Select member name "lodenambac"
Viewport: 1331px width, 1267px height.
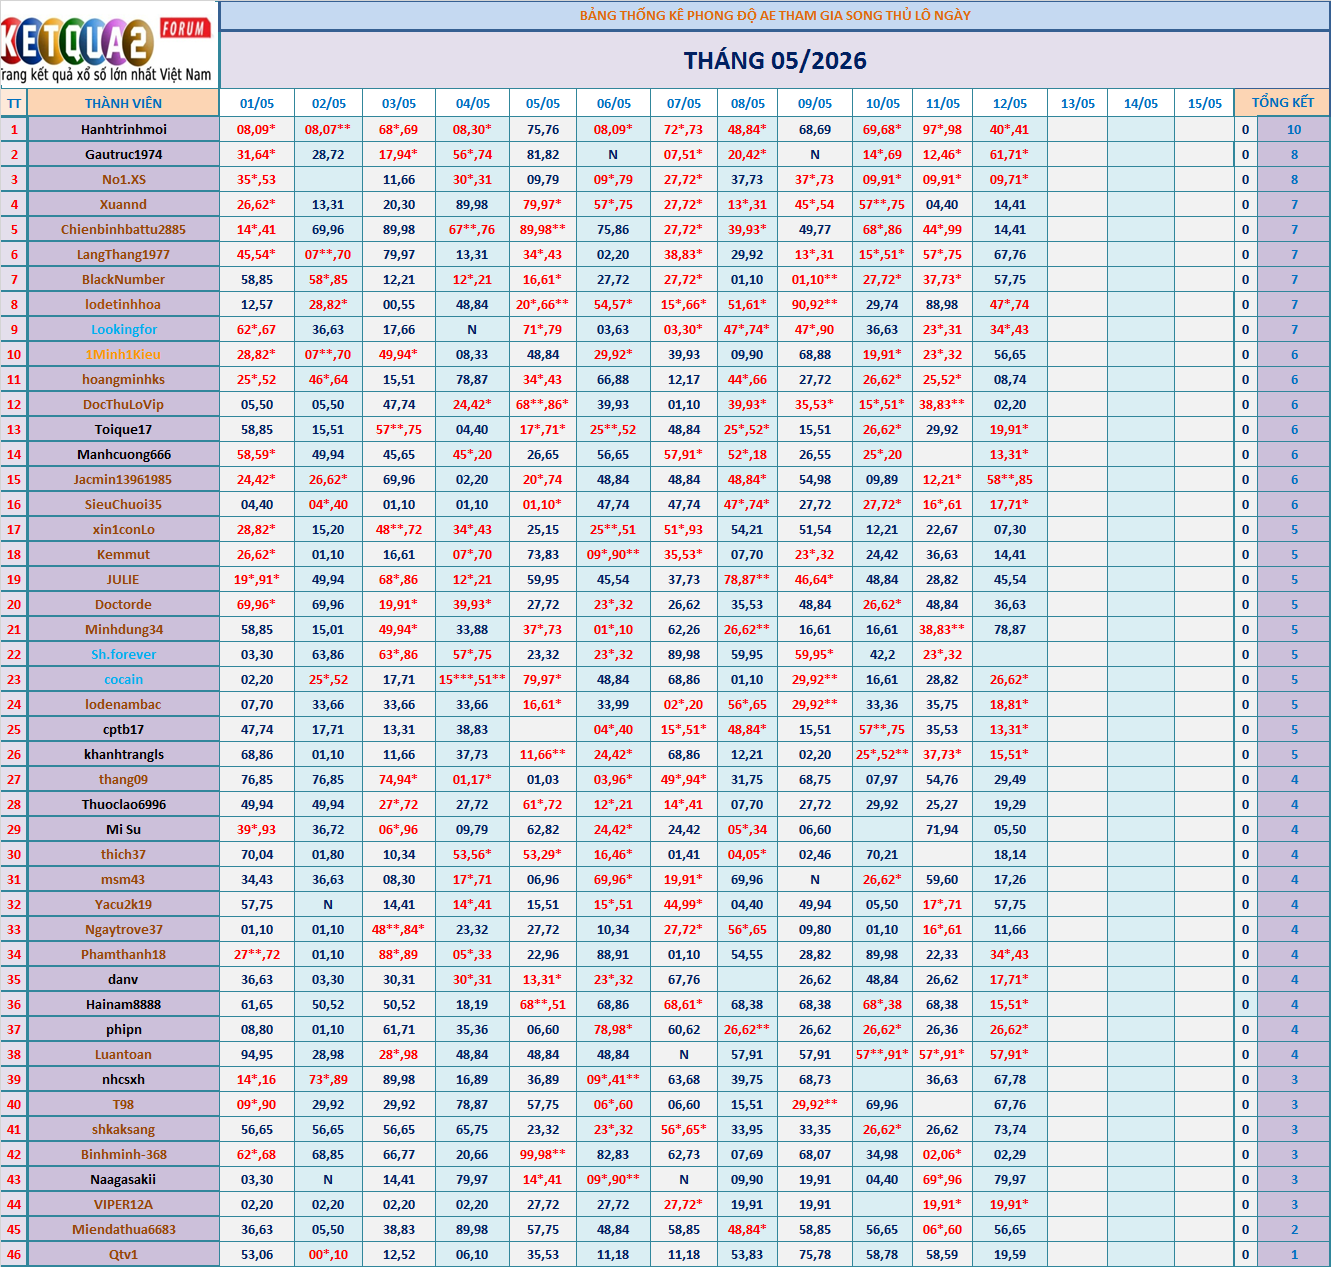point(124,704)
